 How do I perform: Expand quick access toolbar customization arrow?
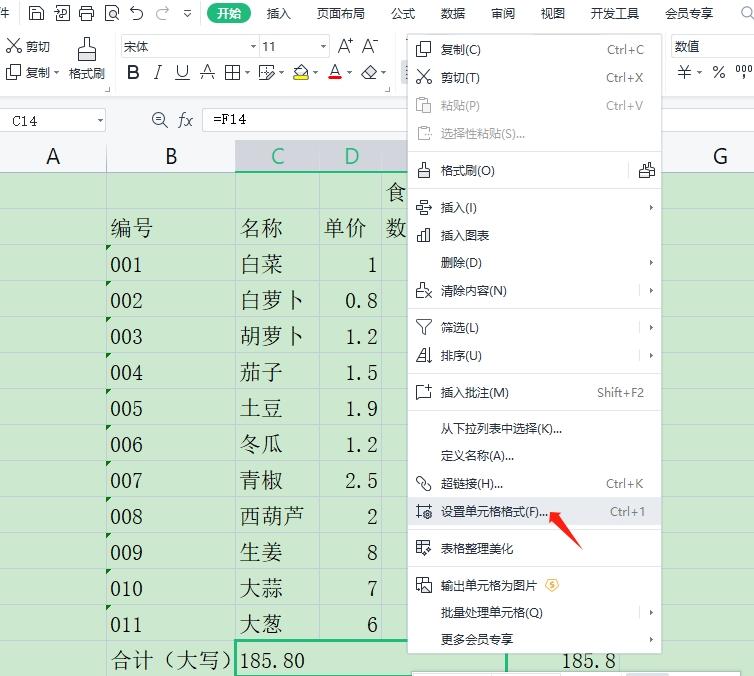click(188, 13)
